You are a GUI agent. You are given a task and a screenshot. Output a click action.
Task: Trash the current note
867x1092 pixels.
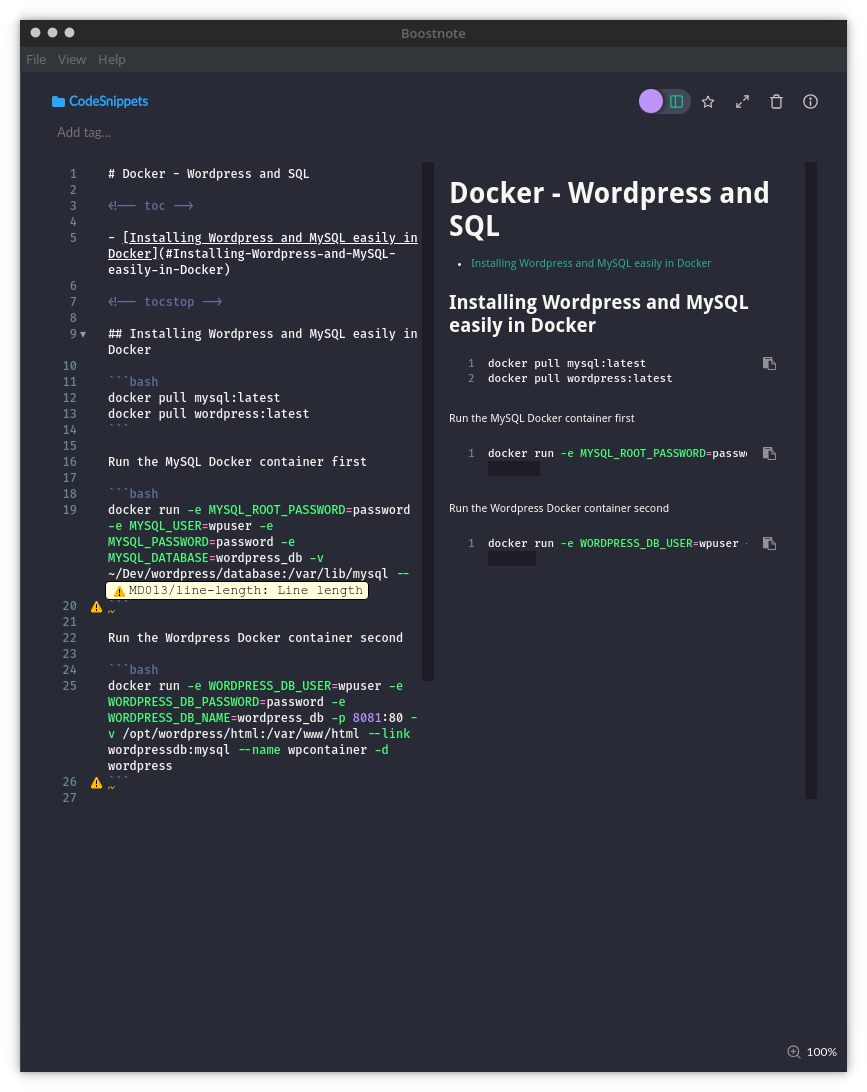[776, 102]
